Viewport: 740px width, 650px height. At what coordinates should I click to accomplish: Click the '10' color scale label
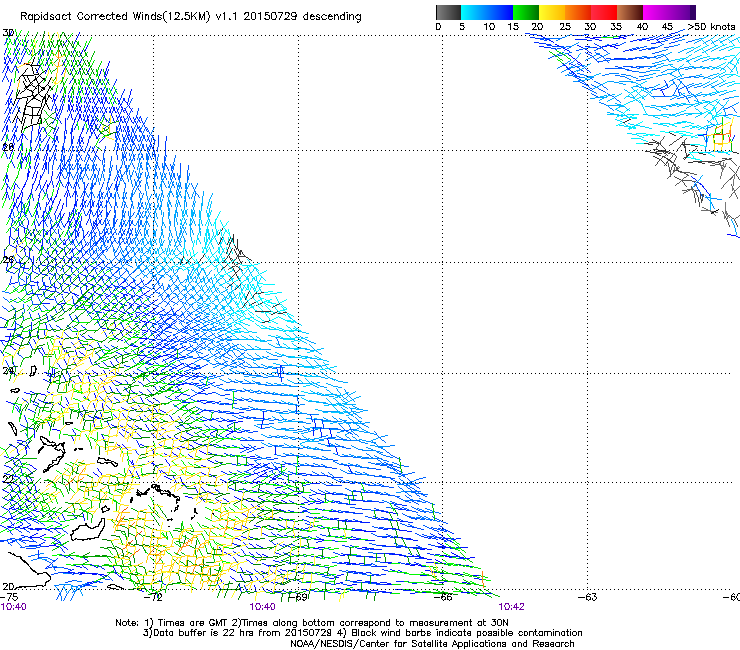[489, 27]
